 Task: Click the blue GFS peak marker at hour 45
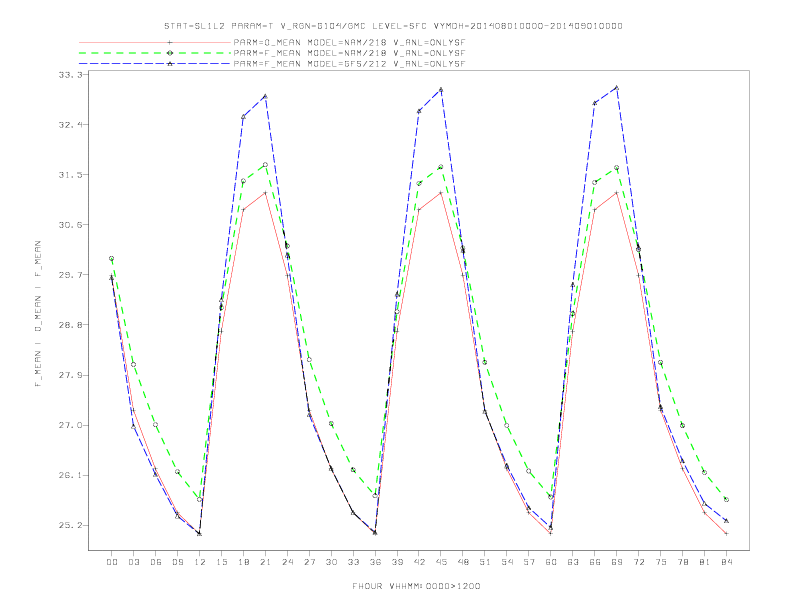point(441,89)
